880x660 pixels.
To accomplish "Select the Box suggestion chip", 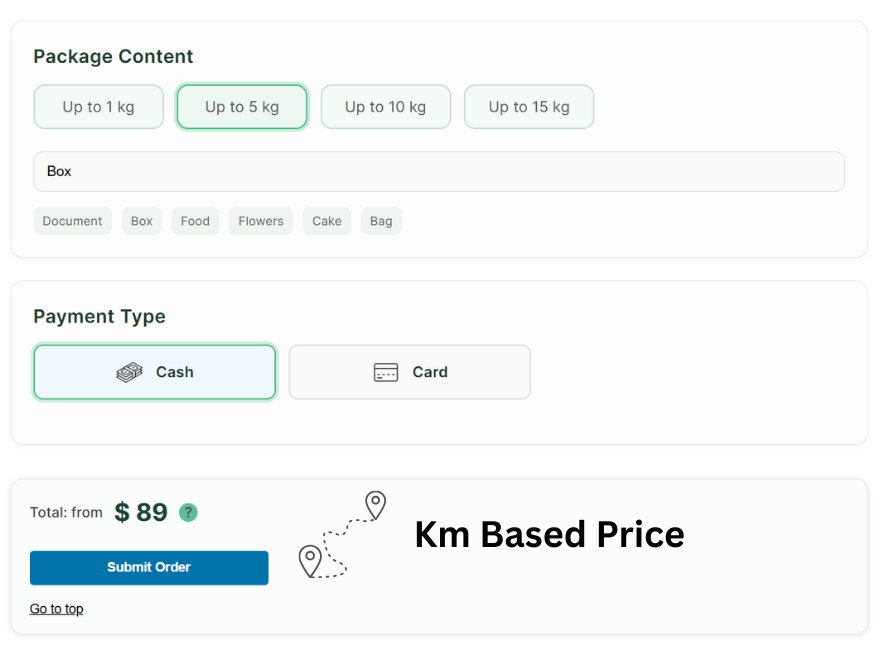I will 142,221.
